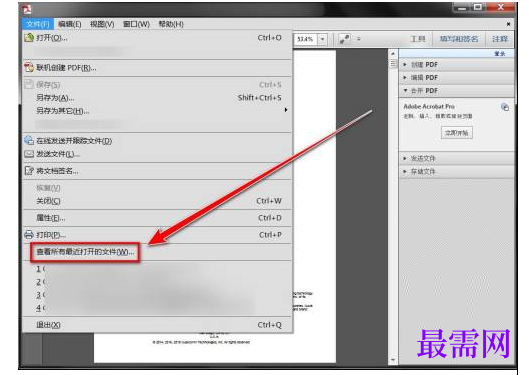529x375 pixels.
Task: Click the envelope icon for 发送文件
Action: (x=29, y=154)
